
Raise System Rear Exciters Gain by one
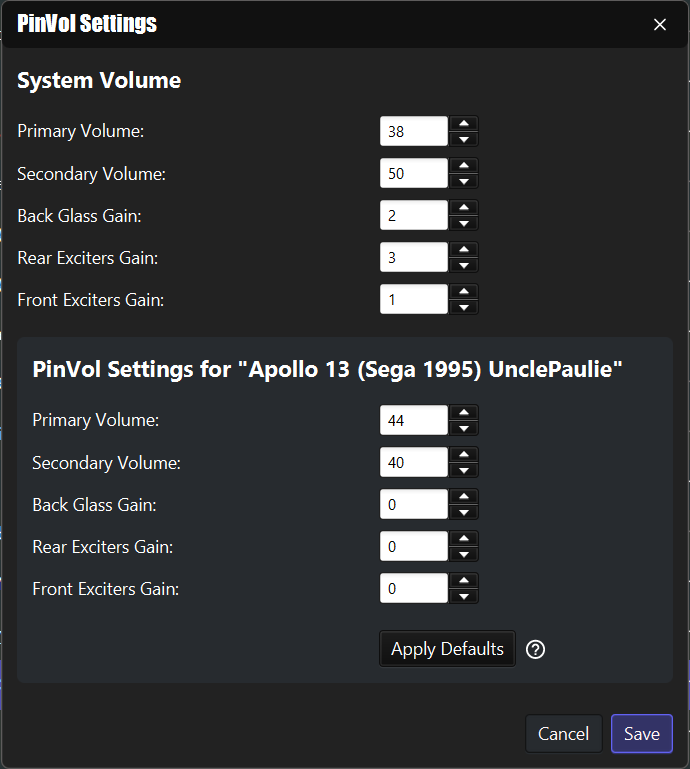point(463,250)
